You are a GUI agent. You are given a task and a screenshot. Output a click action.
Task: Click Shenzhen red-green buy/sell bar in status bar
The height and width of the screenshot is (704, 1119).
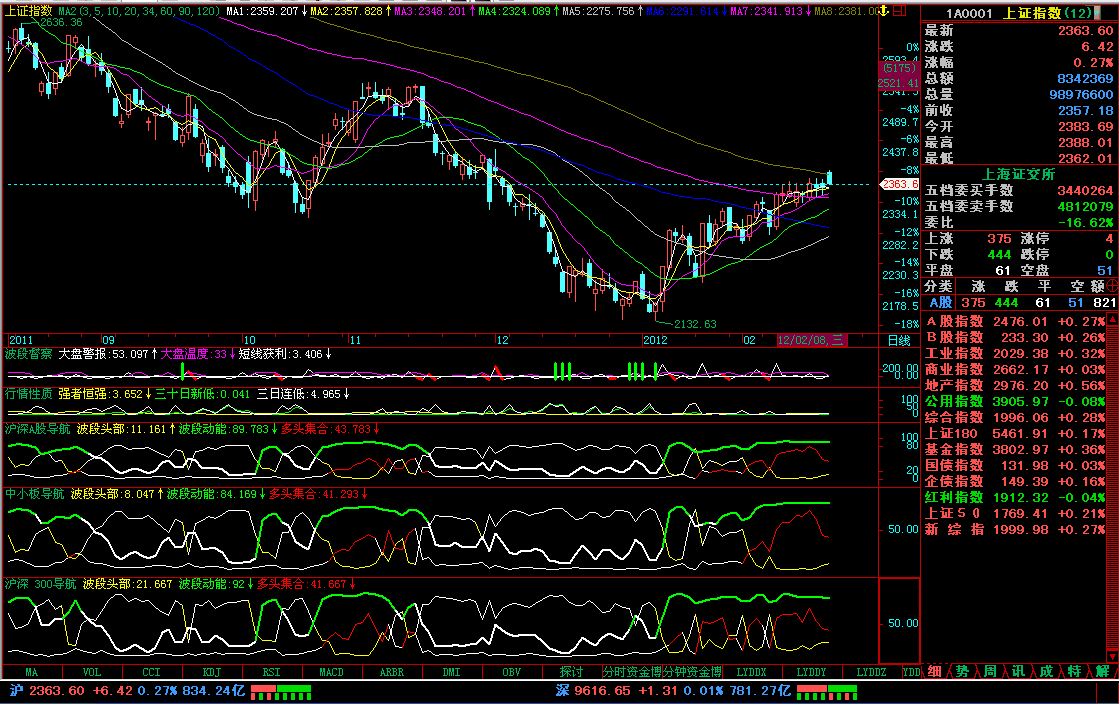(x=826, y=692)
